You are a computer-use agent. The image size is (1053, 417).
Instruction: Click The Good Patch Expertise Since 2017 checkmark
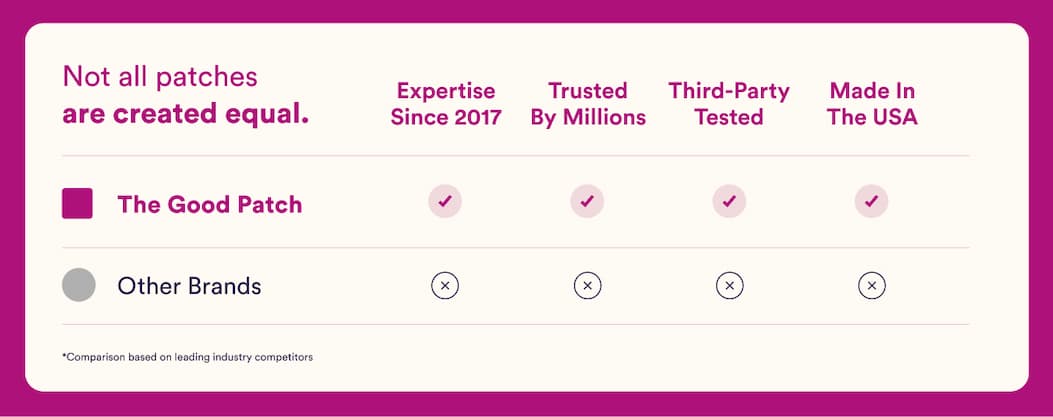point(445,201)
